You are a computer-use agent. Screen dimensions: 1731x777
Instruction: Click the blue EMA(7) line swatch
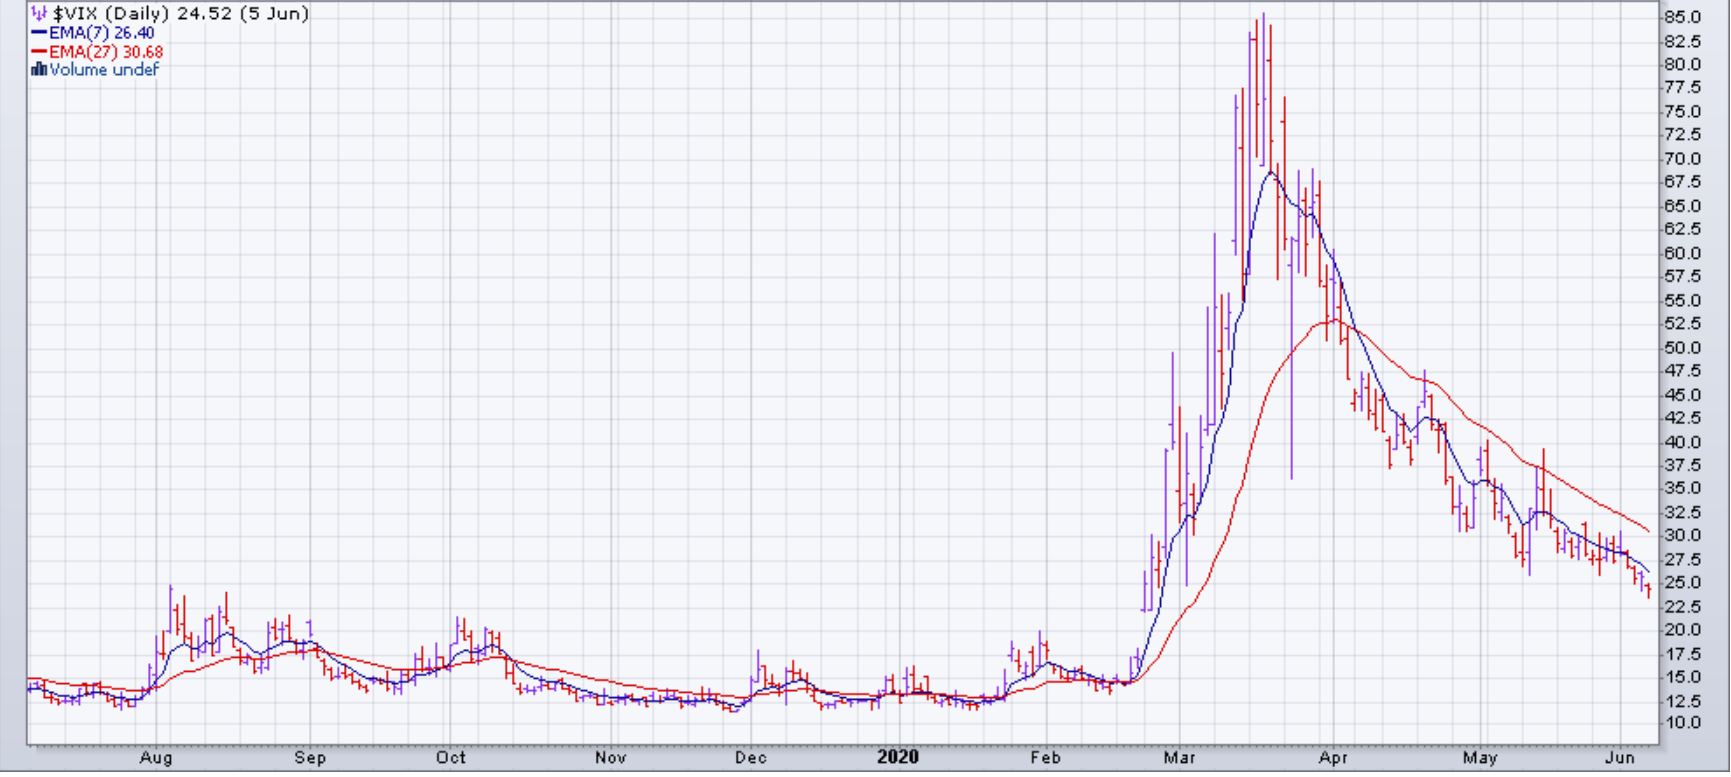[x=39, y=33]
